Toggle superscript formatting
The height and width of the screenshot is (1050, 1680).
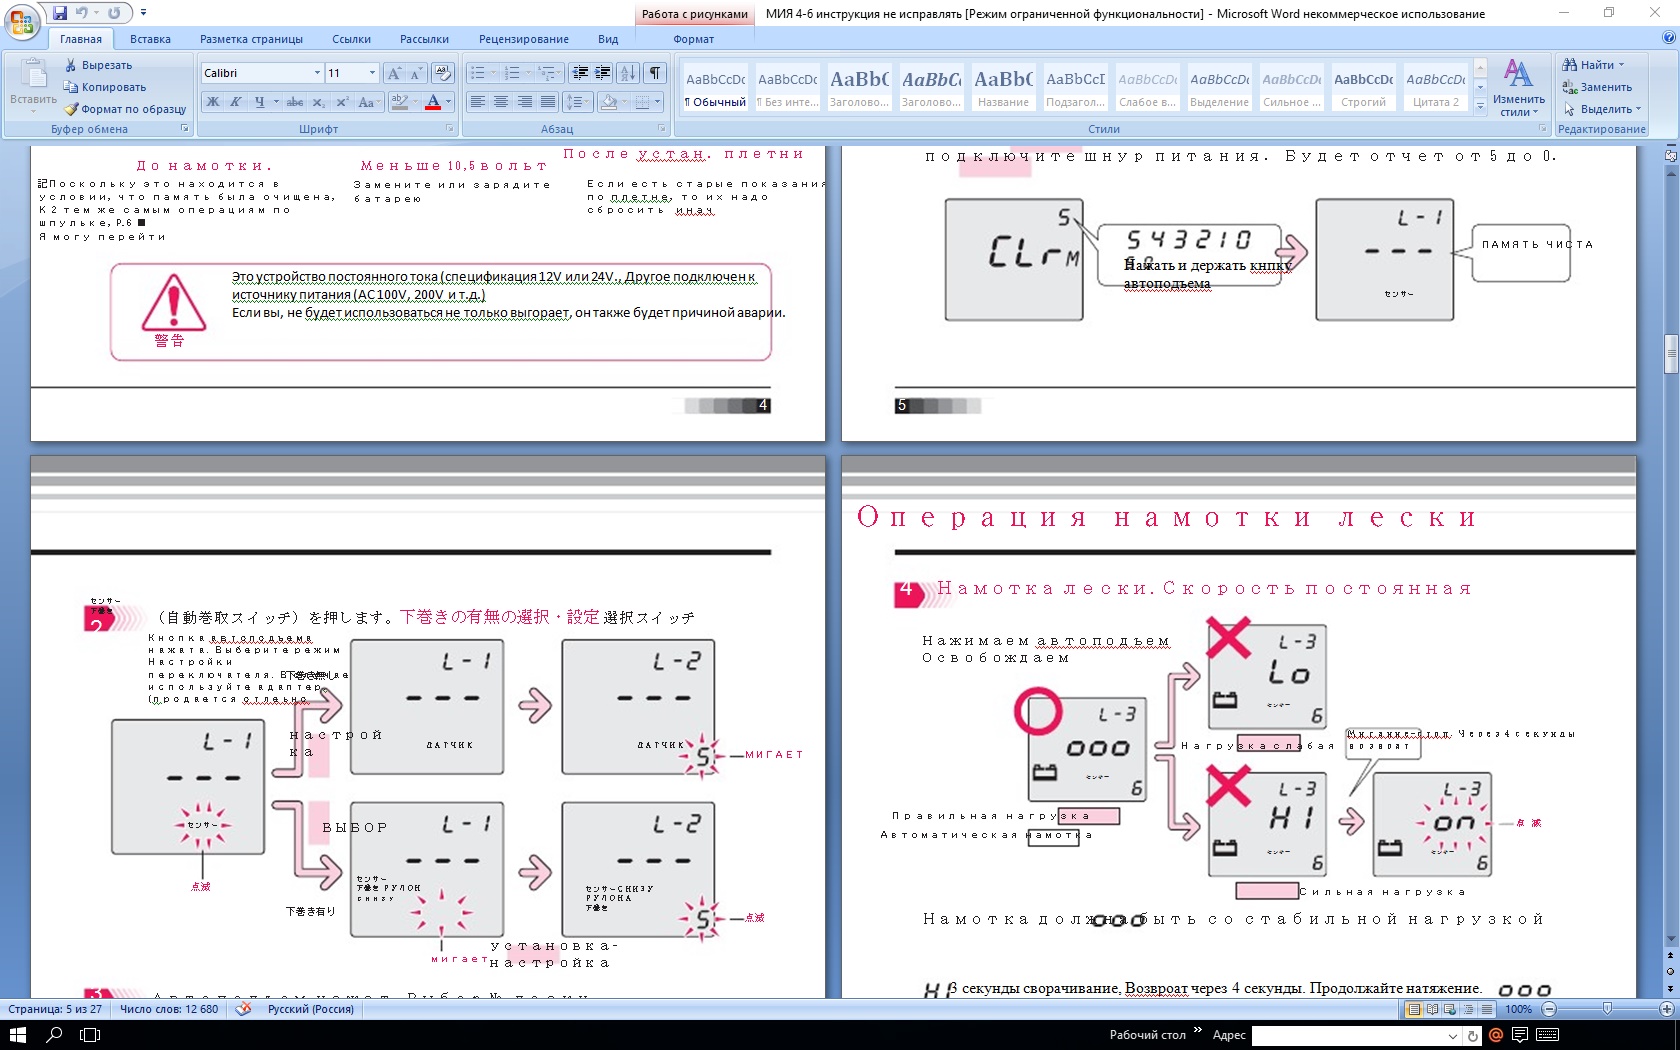click(342, 102)
